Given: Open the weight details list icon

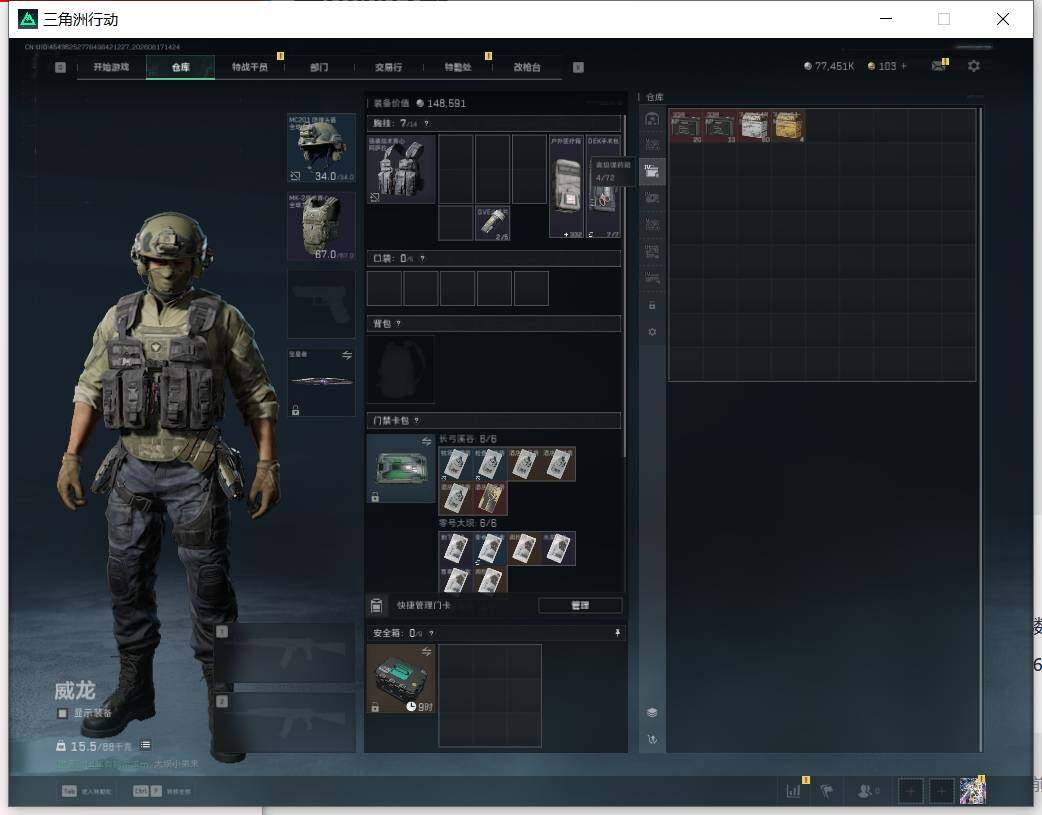Looking at the screenshot, I should tap(146, 745).
